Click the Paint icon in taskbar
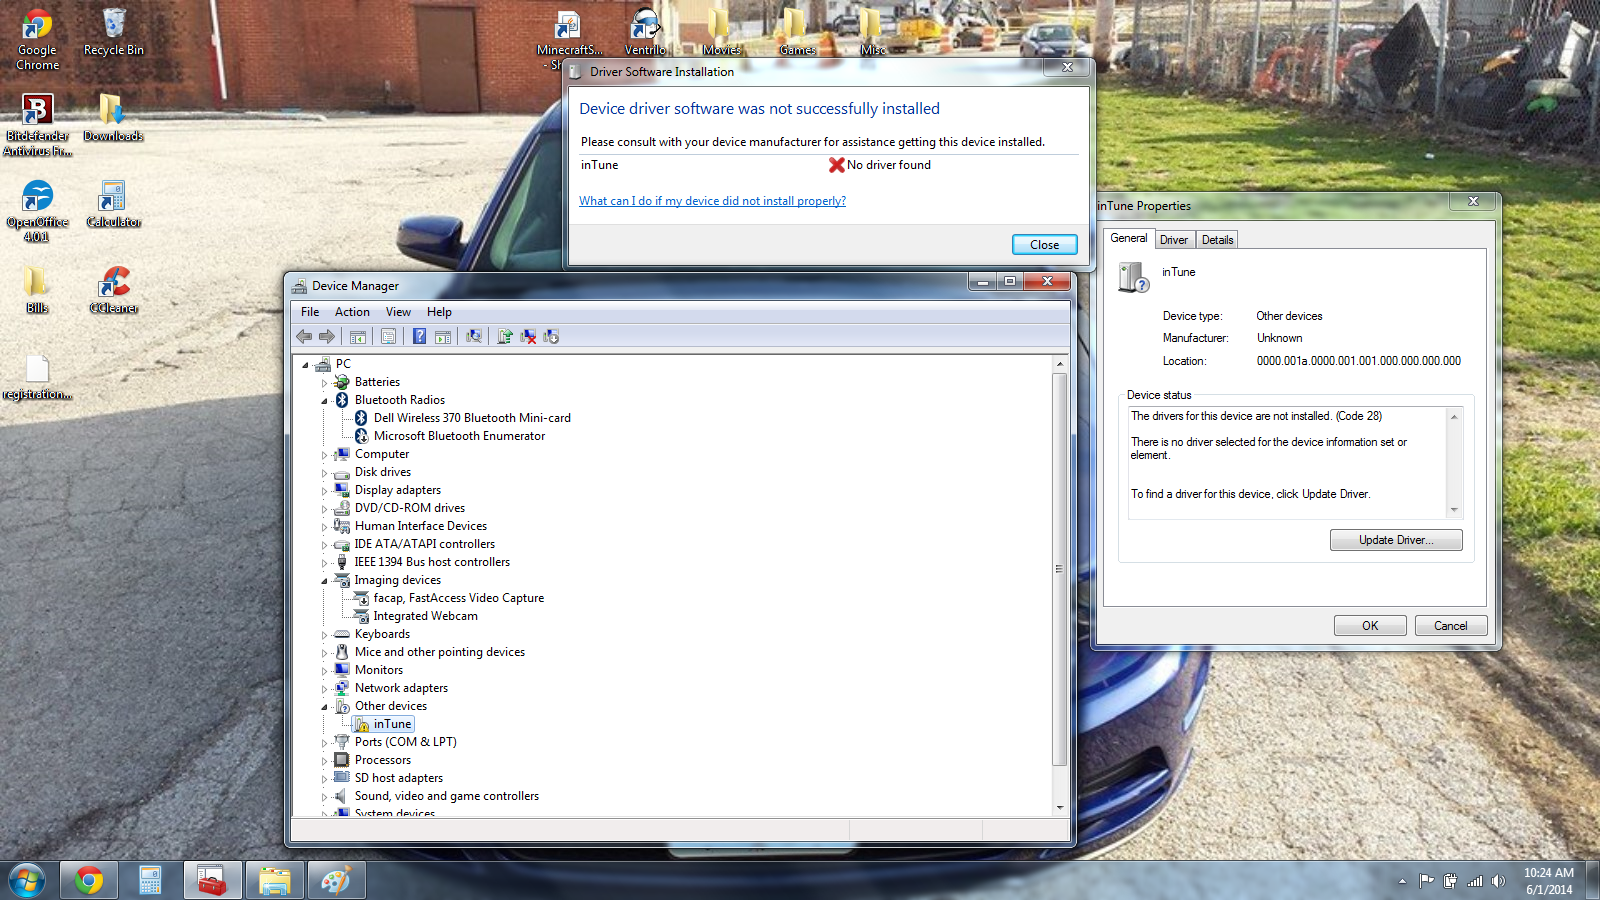This screenshot has height=900, width=1600. coord(336,880)
